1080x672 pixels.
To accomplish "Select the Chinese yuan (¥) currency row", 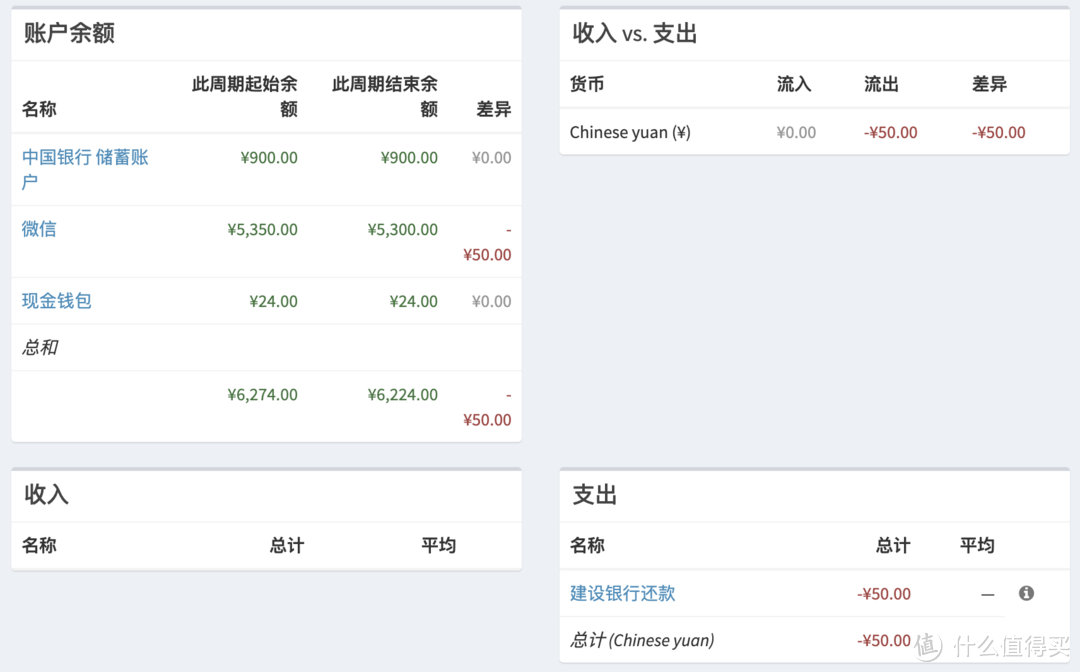I will 630,132.
